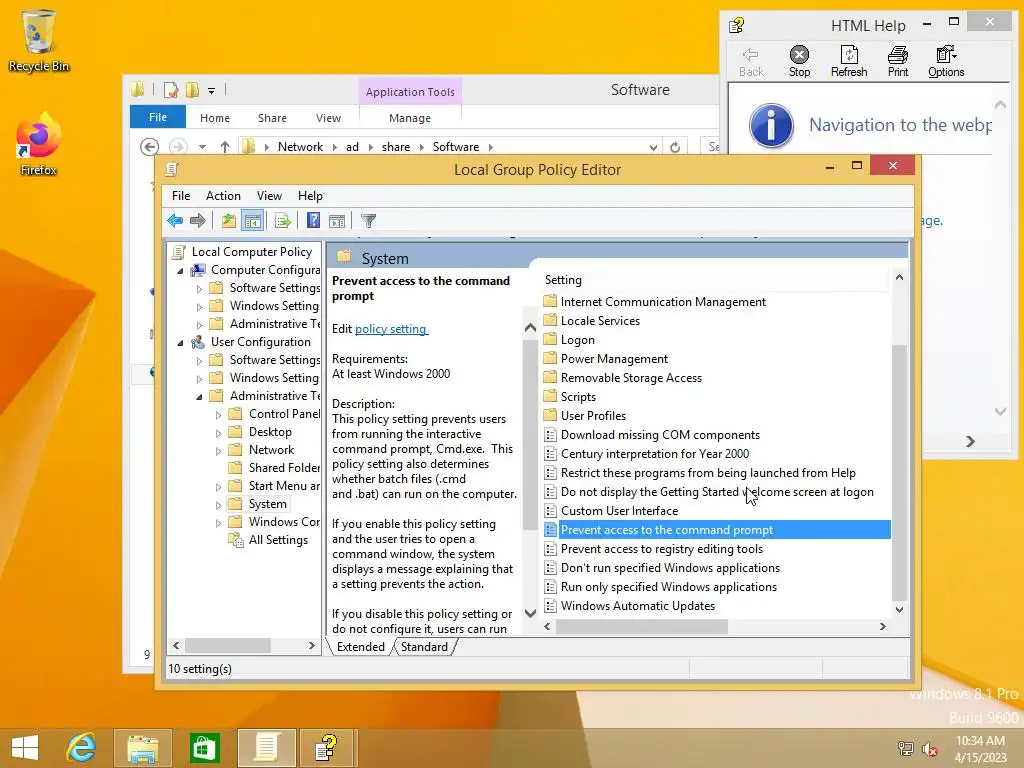Open Explorer address bar history dropdown
Viewport: 1024px width, 768px height.
(x=653, y=148)
